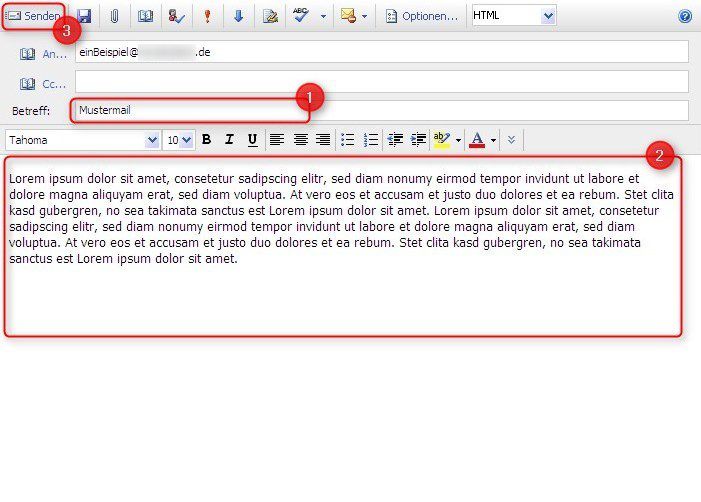Open font color dropdown arrow

pyautogui.click(x=493, y=140)
